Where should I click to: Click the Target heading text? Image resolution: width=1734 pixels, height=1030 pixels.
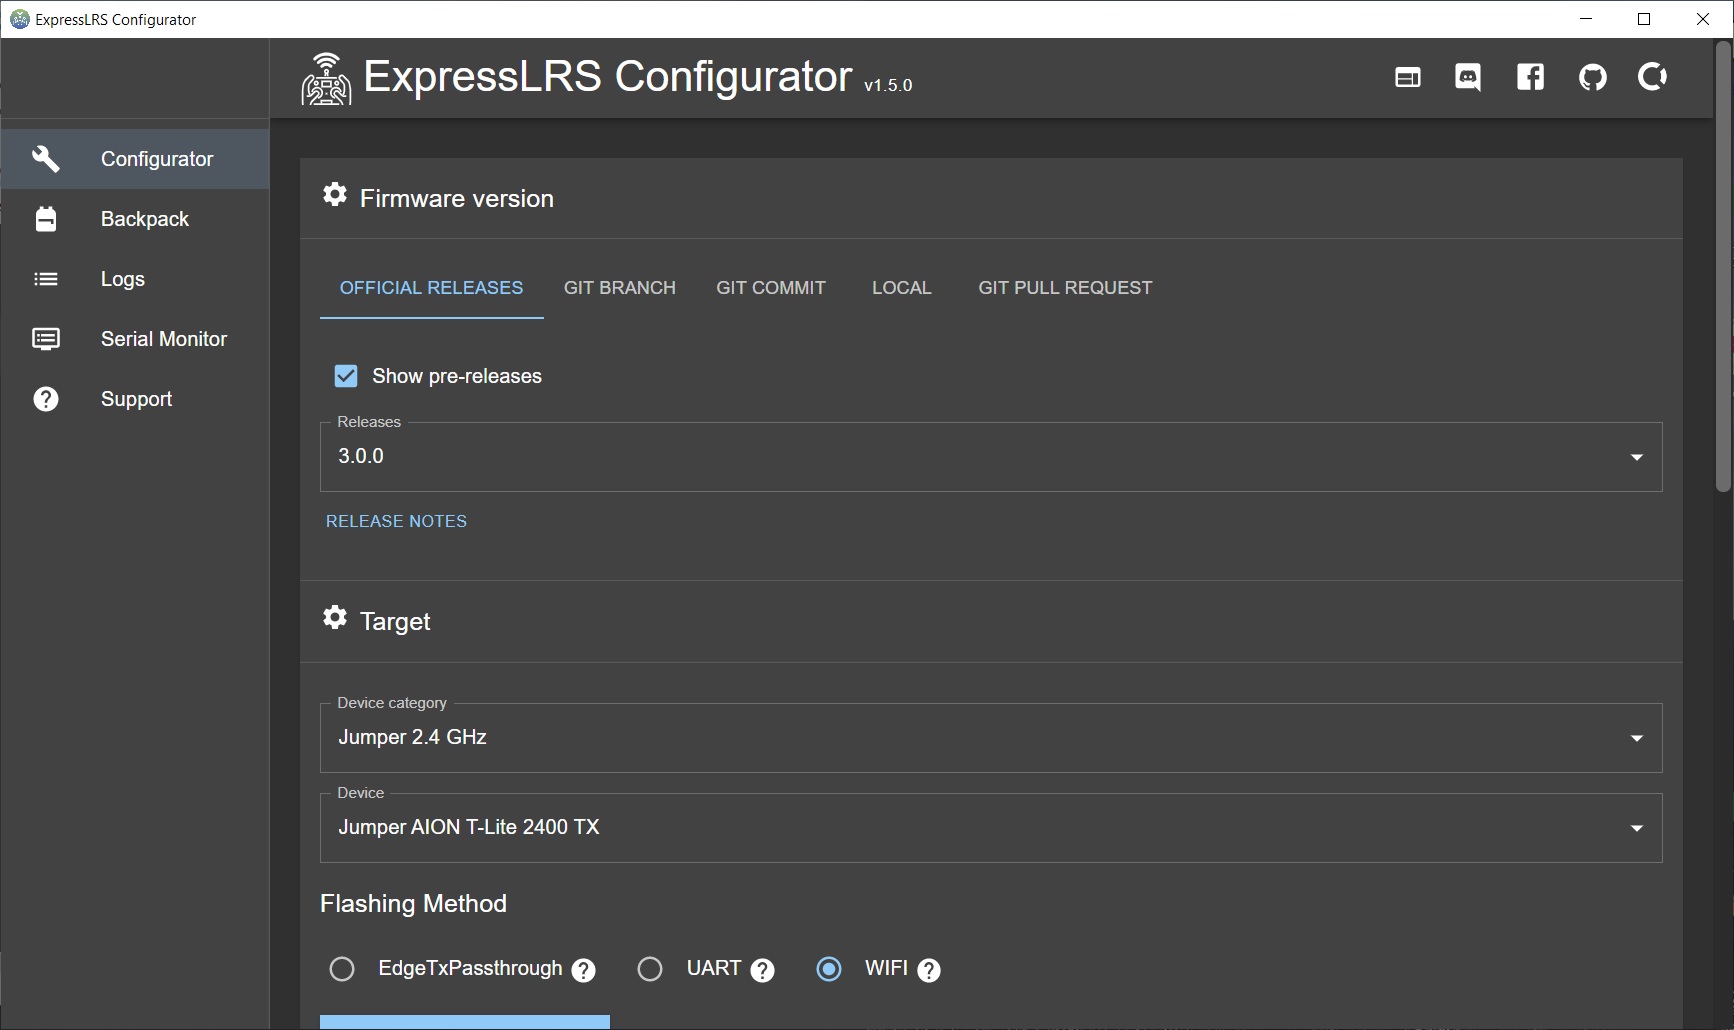pyautogui.click(x=395, y=621)
